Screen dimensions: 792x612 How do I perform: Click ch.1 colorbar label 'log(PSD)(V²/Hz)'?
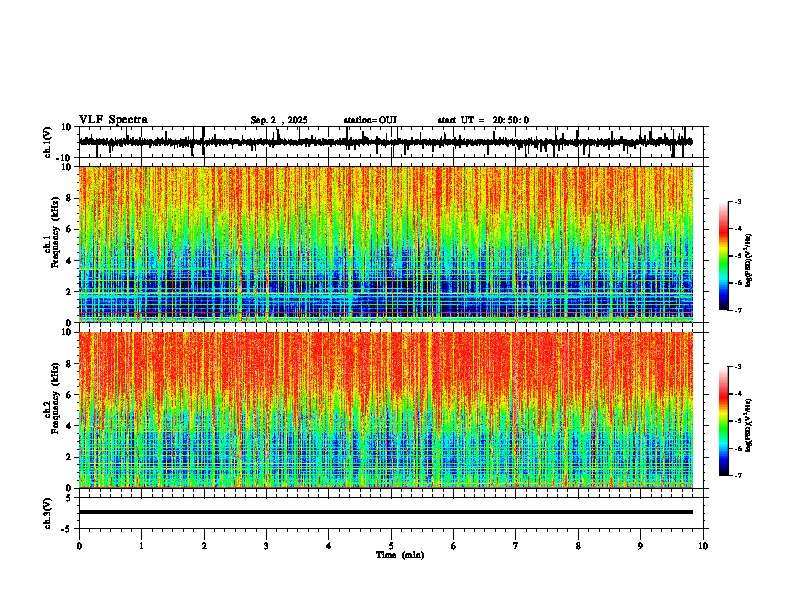point(749,261)
